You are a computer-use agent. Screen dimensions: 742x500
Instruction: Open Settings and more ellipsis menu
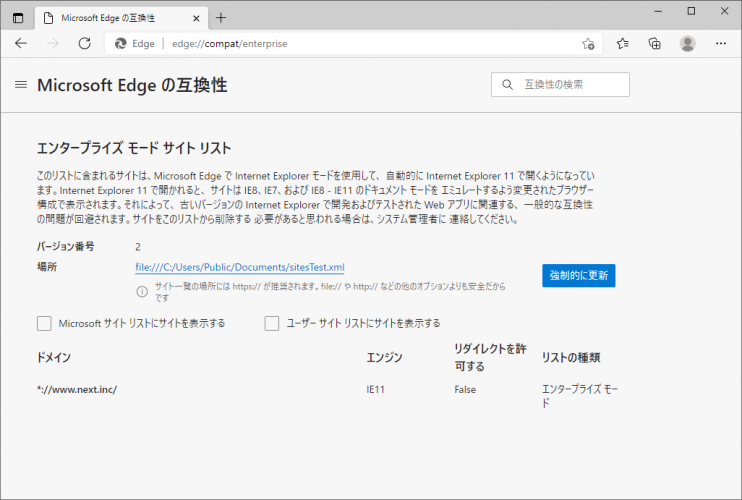tap(721, 44)
